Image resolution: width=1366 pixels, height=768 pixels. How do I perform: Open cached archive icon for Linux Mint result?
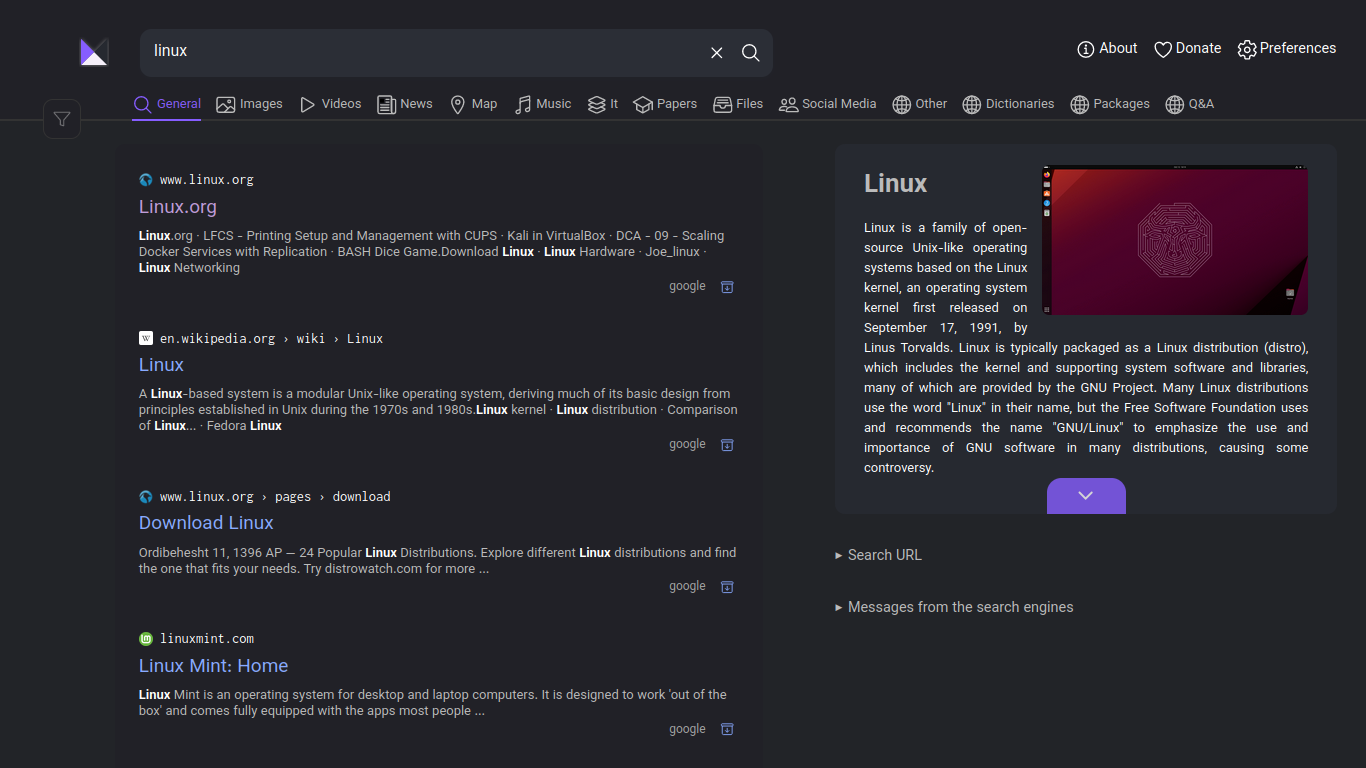pos(727,730)
